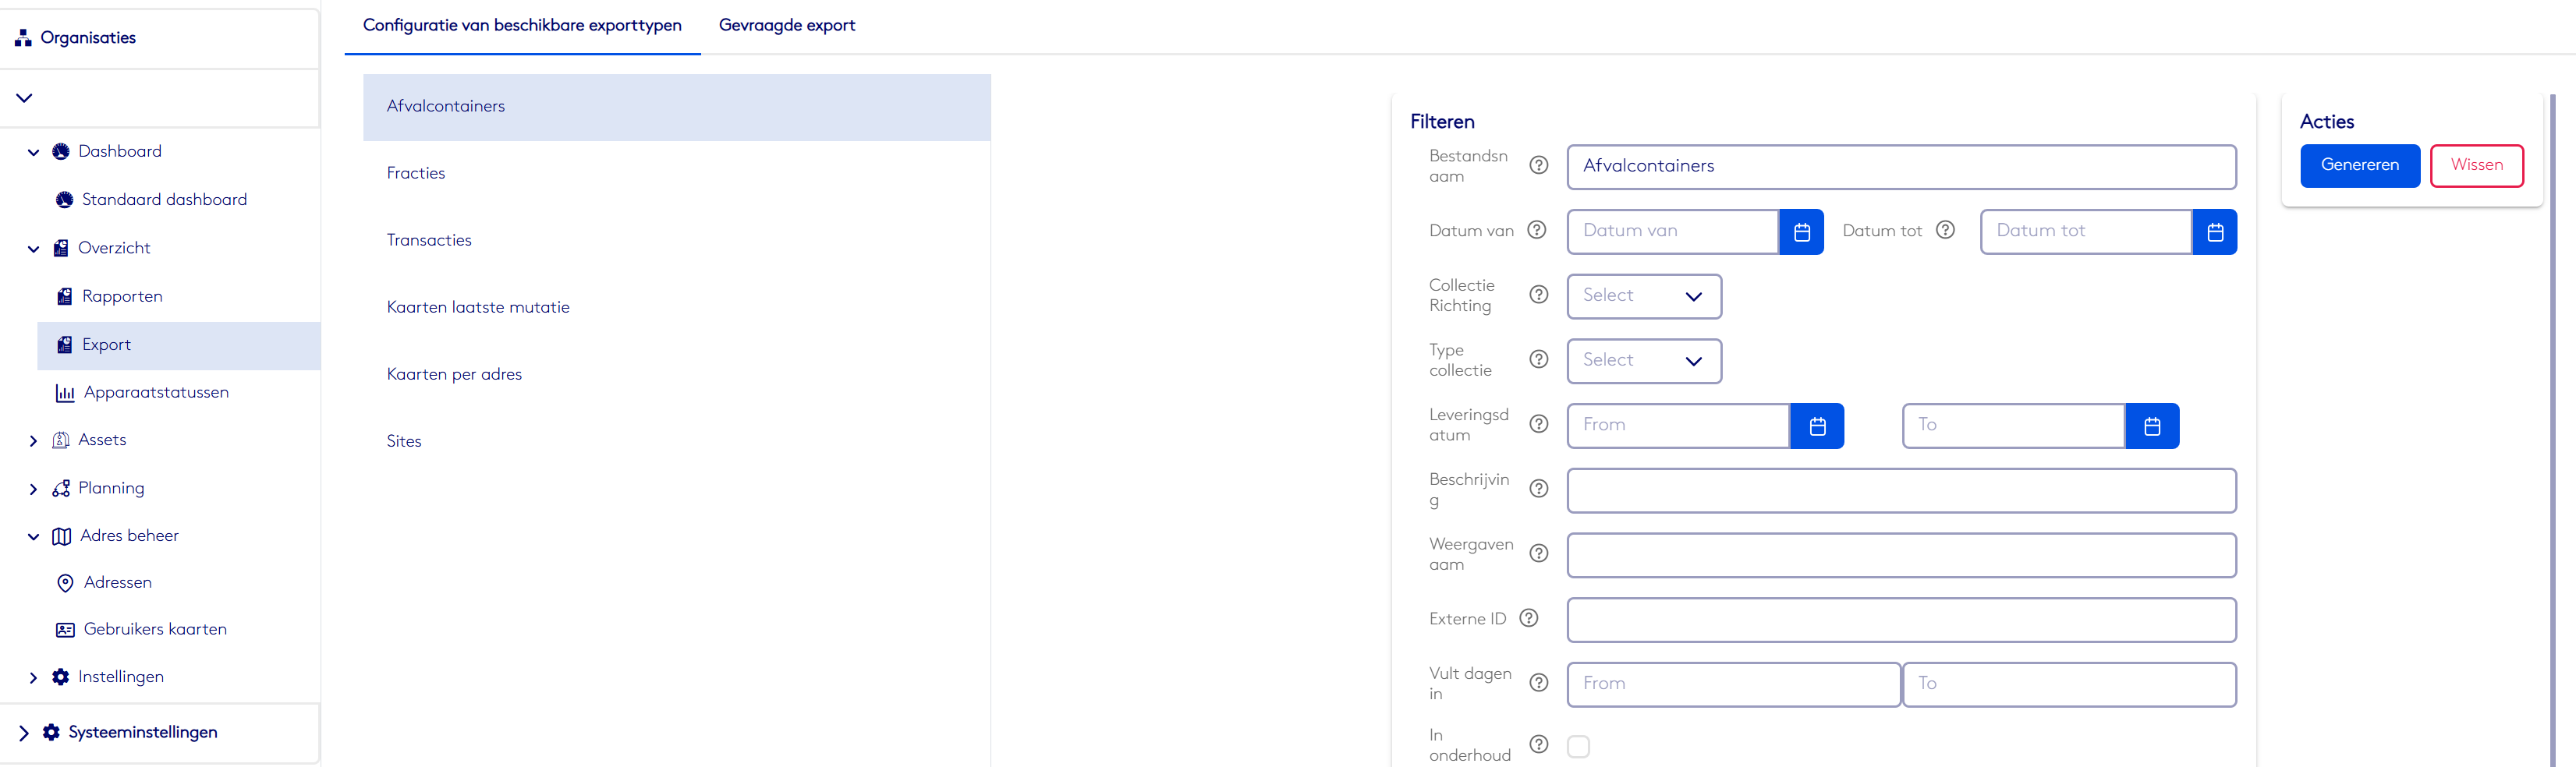This screenshot has height=767, width=2576.
Task: Click the Beschrijving input field
Action: pyautogui.click(x=1900, y=491)
